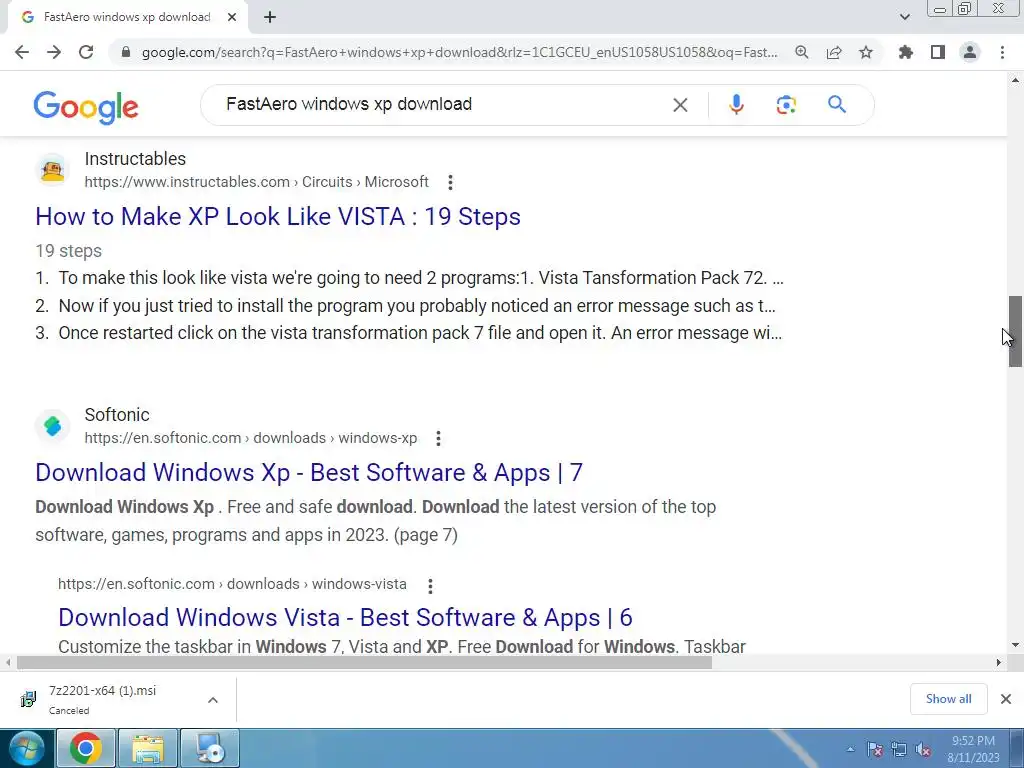
Task: Open the Chrome profile avatar
Action: pos(970,52)
